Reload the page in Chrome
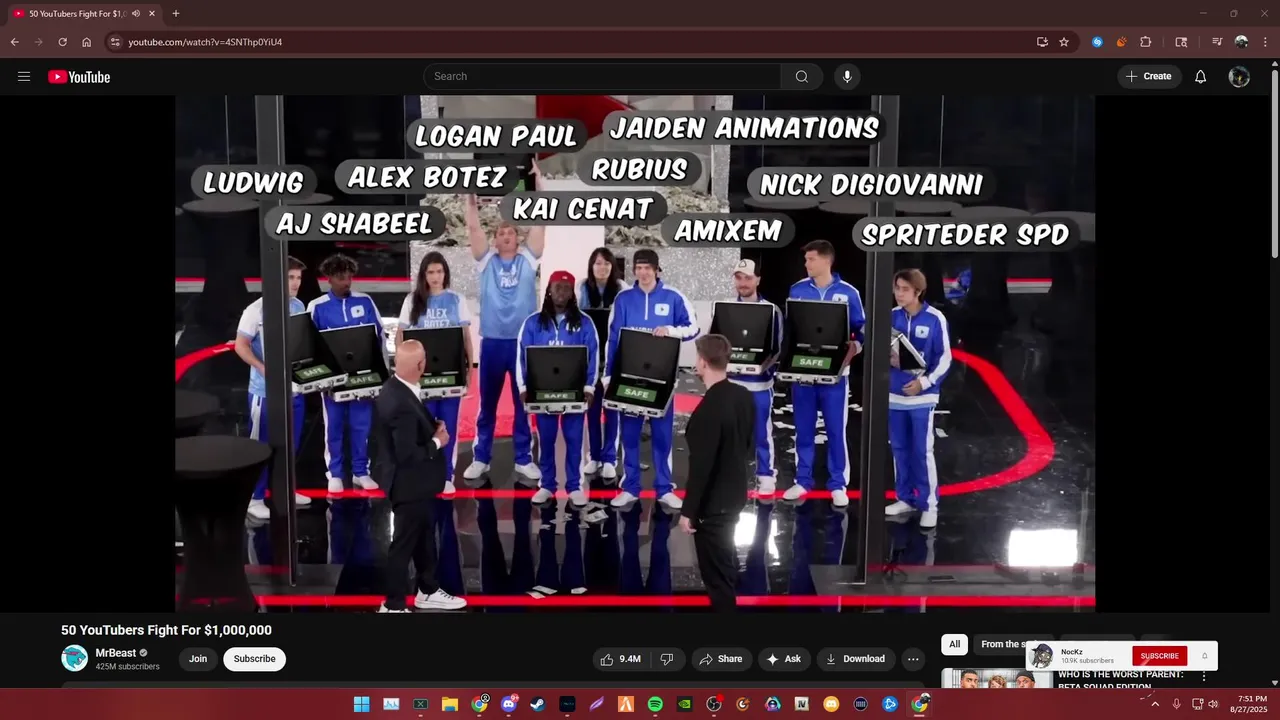 pos(62,42)
